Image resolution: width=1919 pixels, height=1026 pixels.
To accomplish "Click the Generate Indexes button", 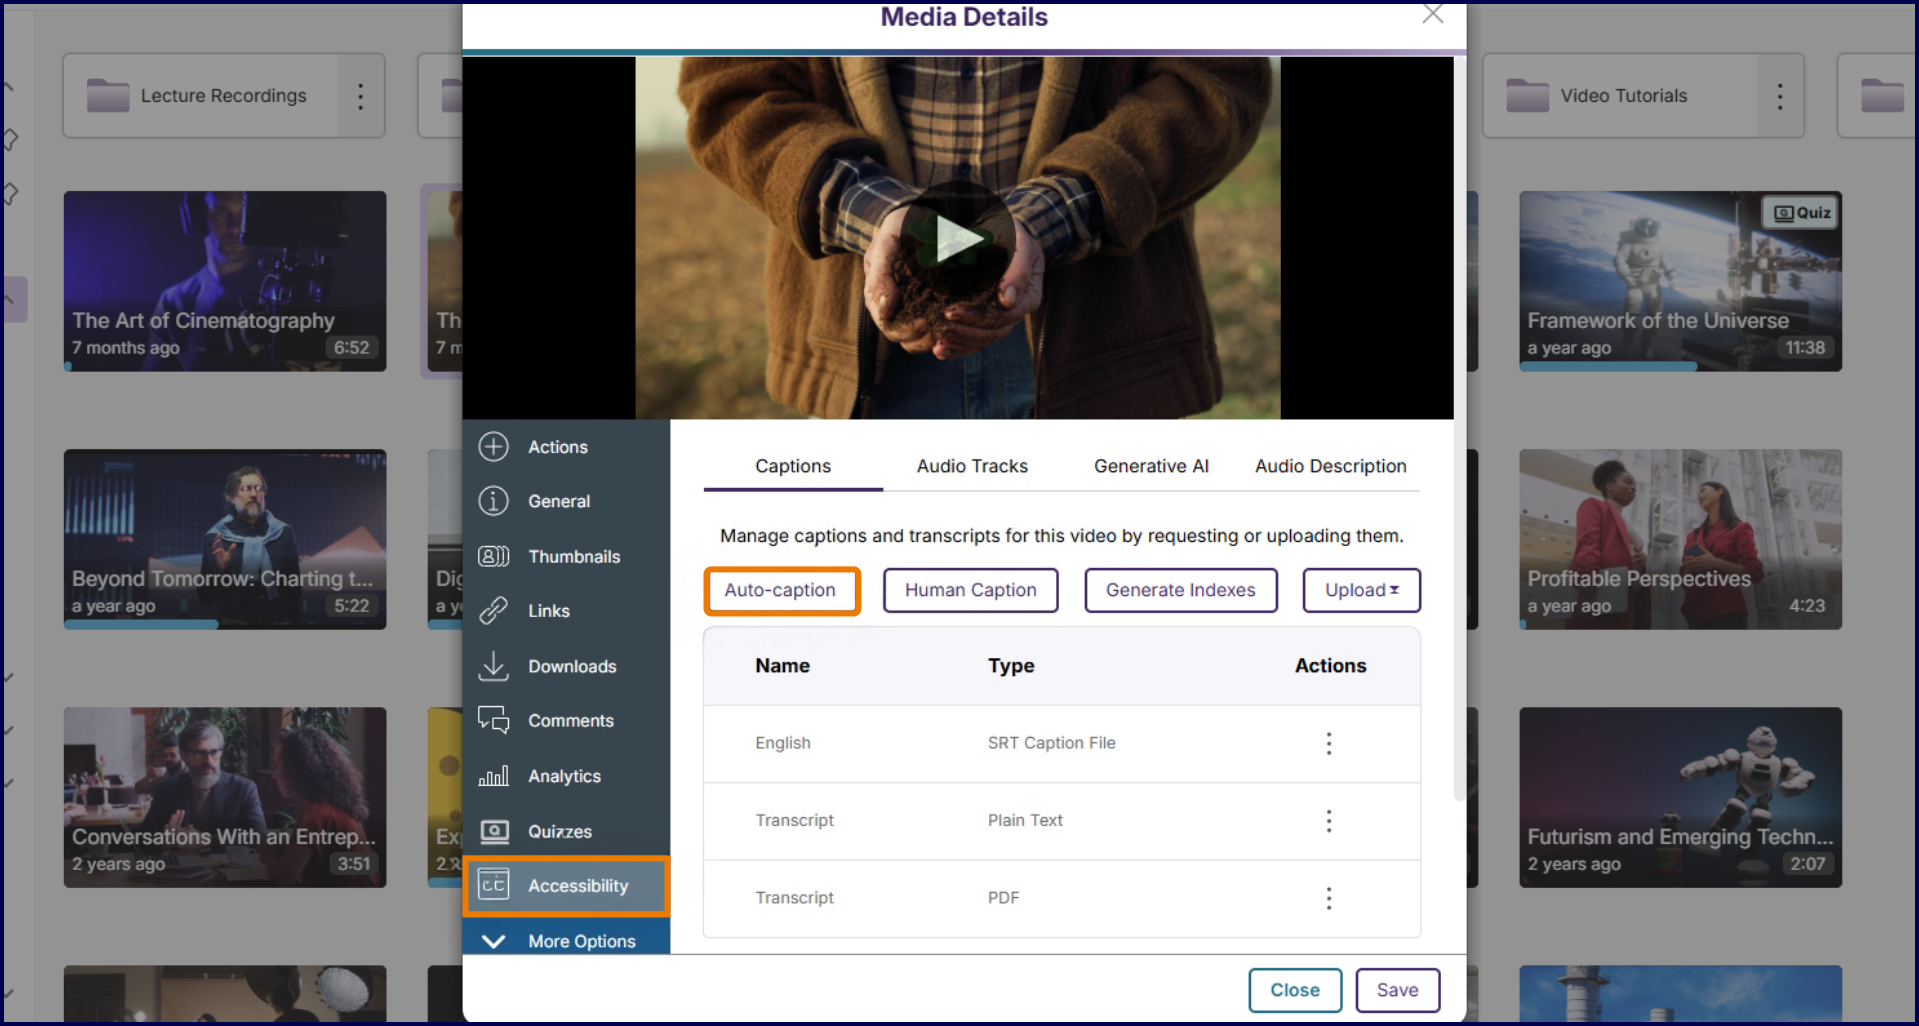I will tap(1180, 590).
